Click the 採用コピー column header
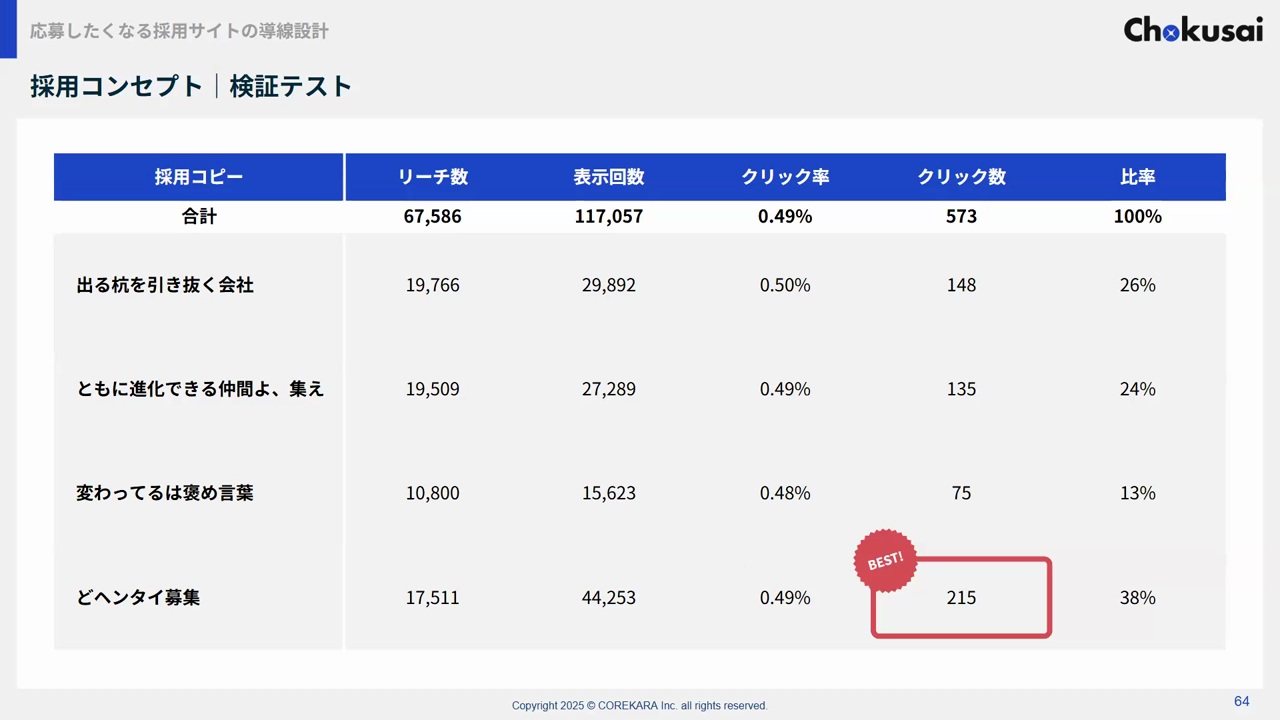1280x720 pixels. click(x=199, y=177)
